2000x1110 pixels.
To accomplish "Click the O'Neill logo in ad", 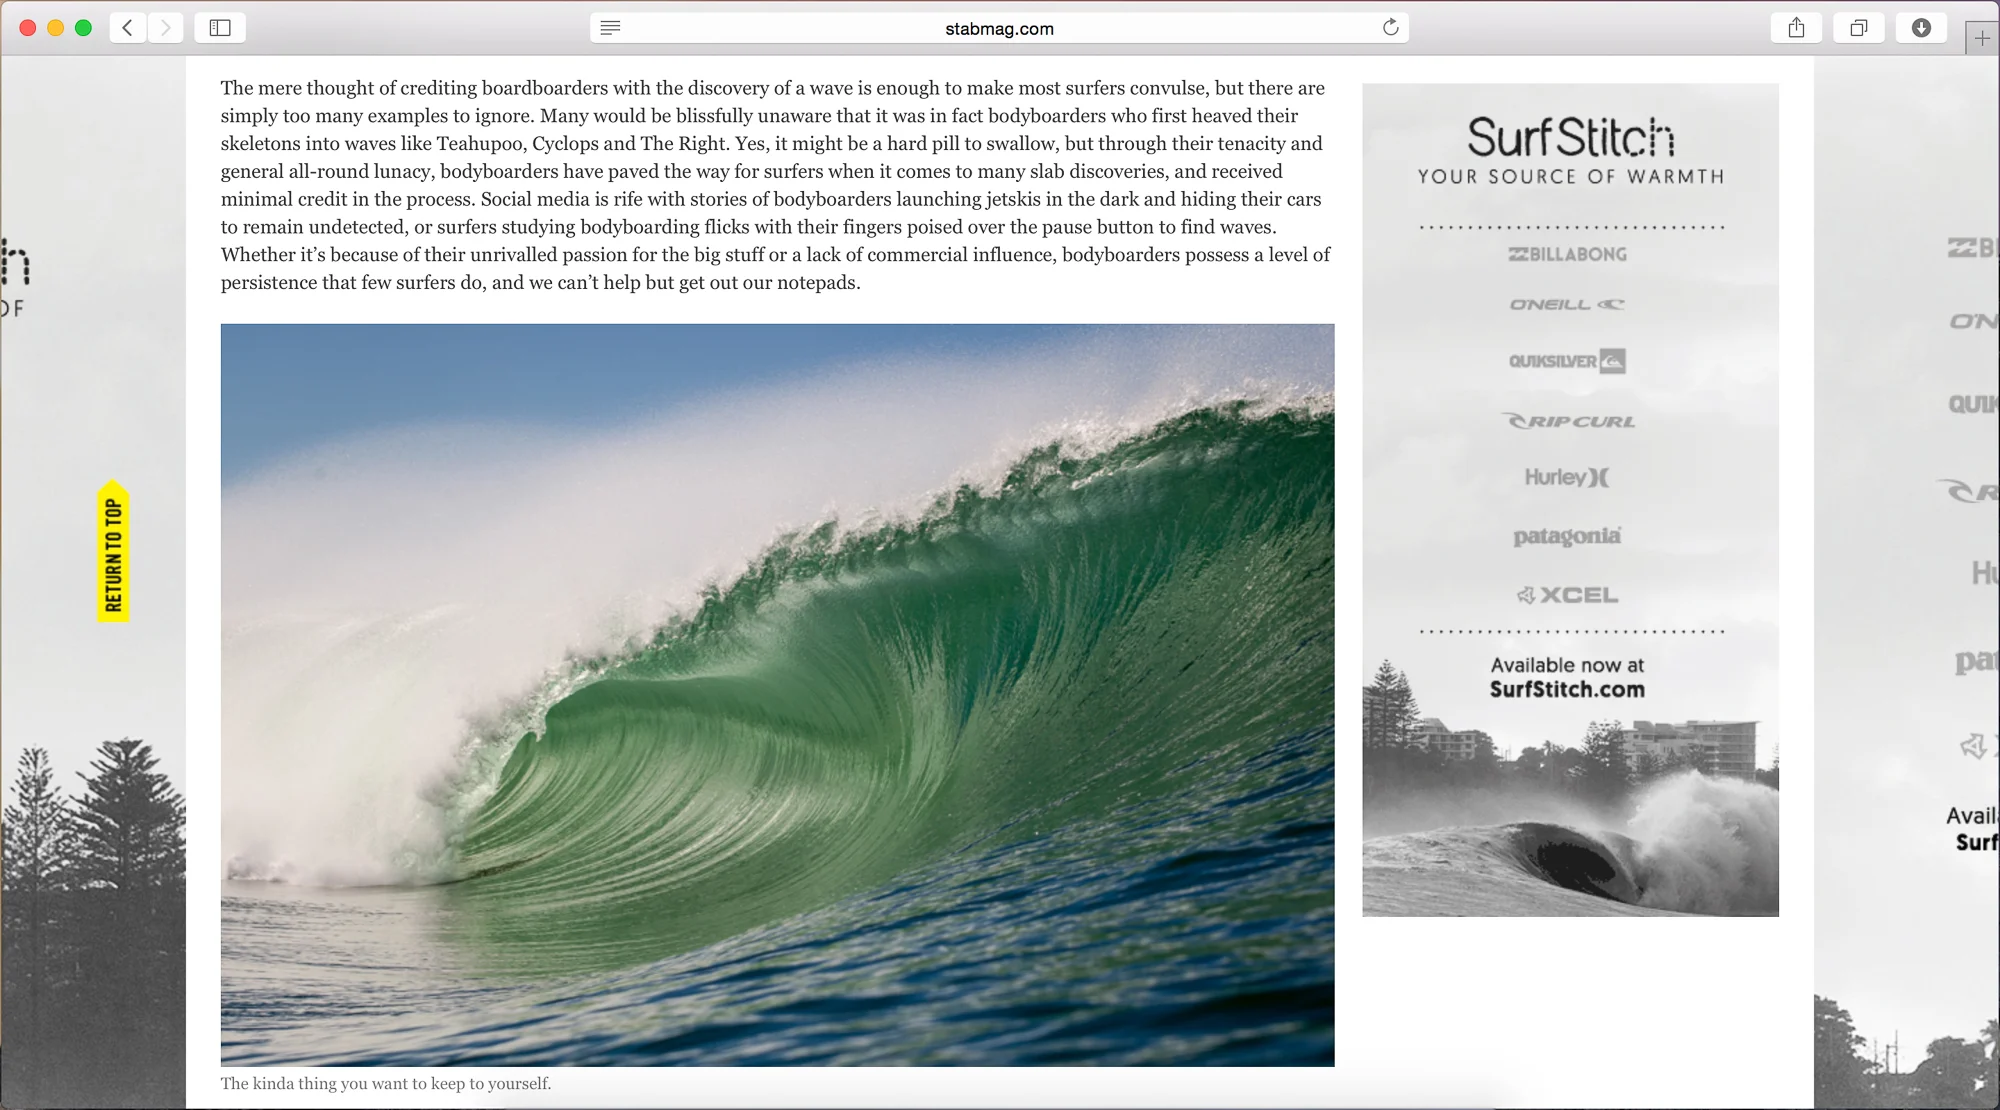I will coord(1567,304).
